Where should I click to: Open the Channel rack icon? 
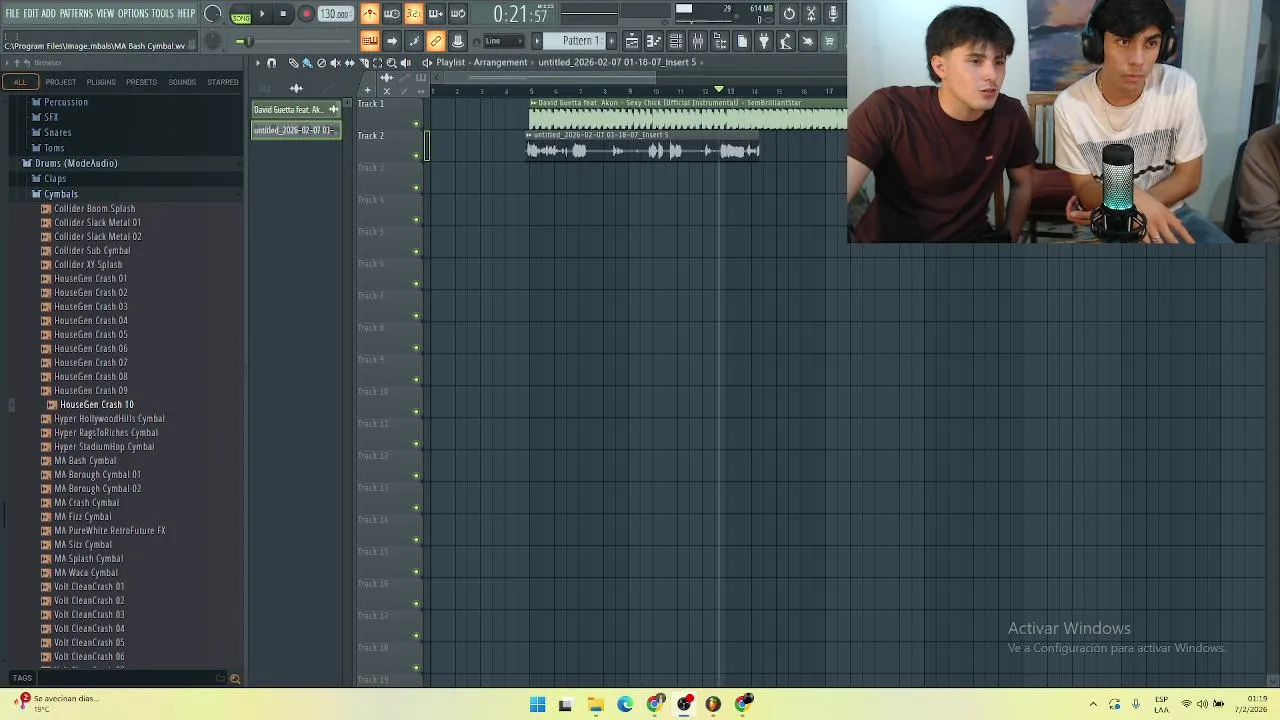[676, 41]
